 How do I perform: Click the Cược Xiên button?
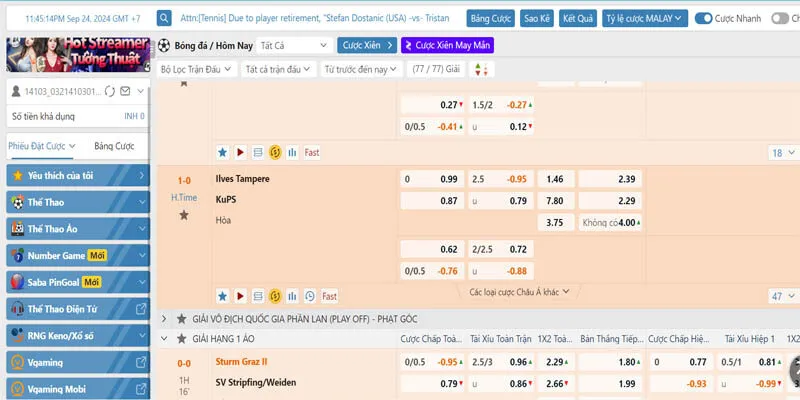point(365,45)
